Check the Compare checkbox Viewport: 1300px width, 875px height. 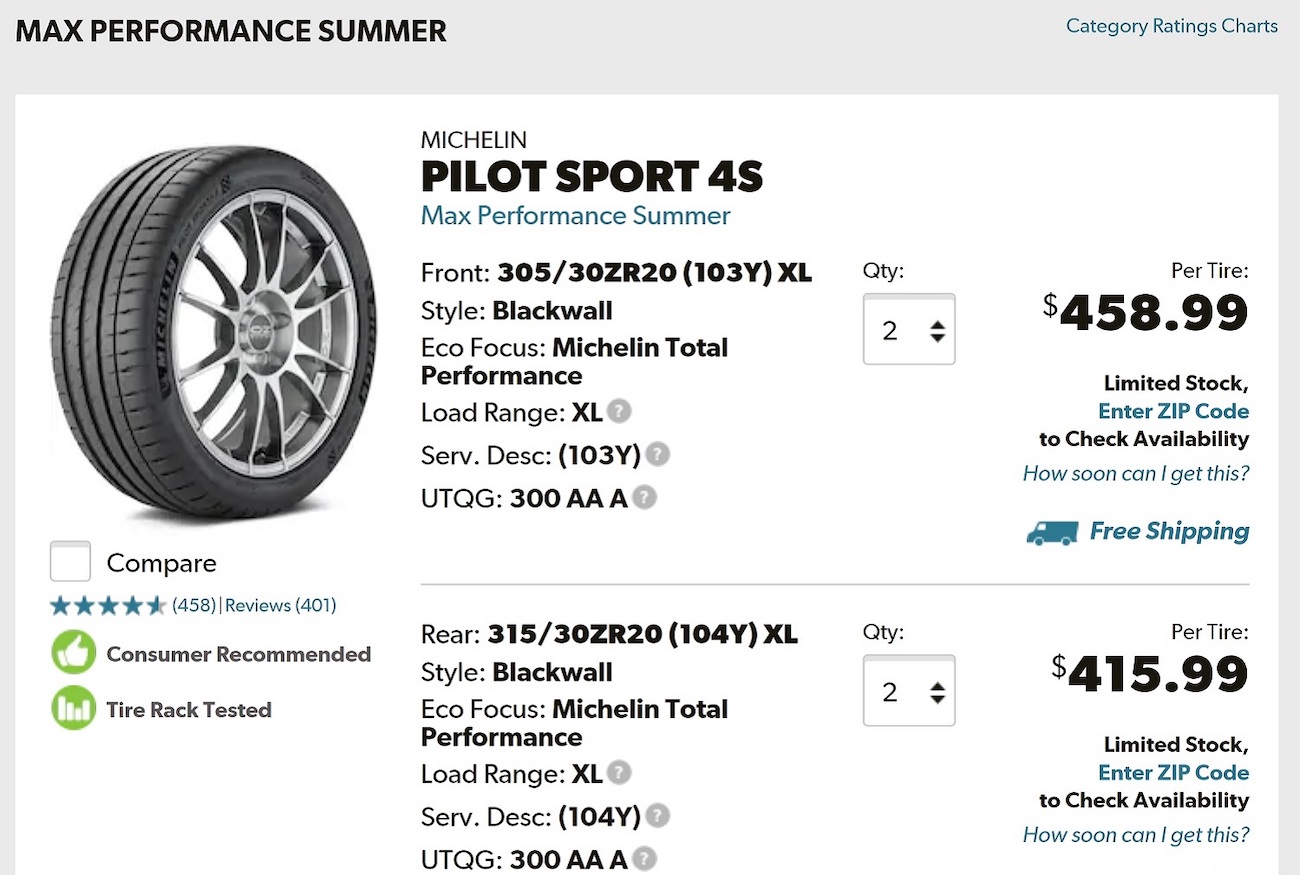tap(71, 562)
